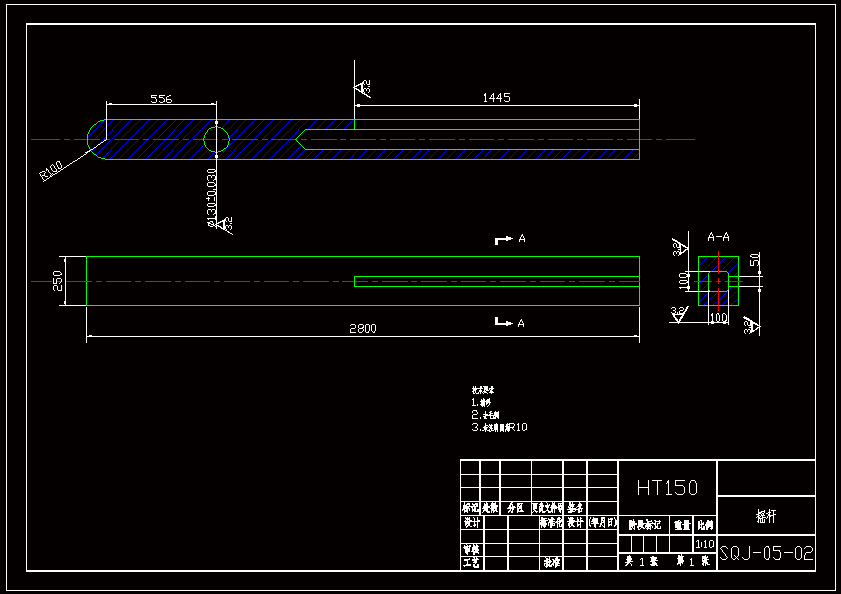The image size is (841, 594).
Task: Click the 分区 column header
Action: click(515, 508)
